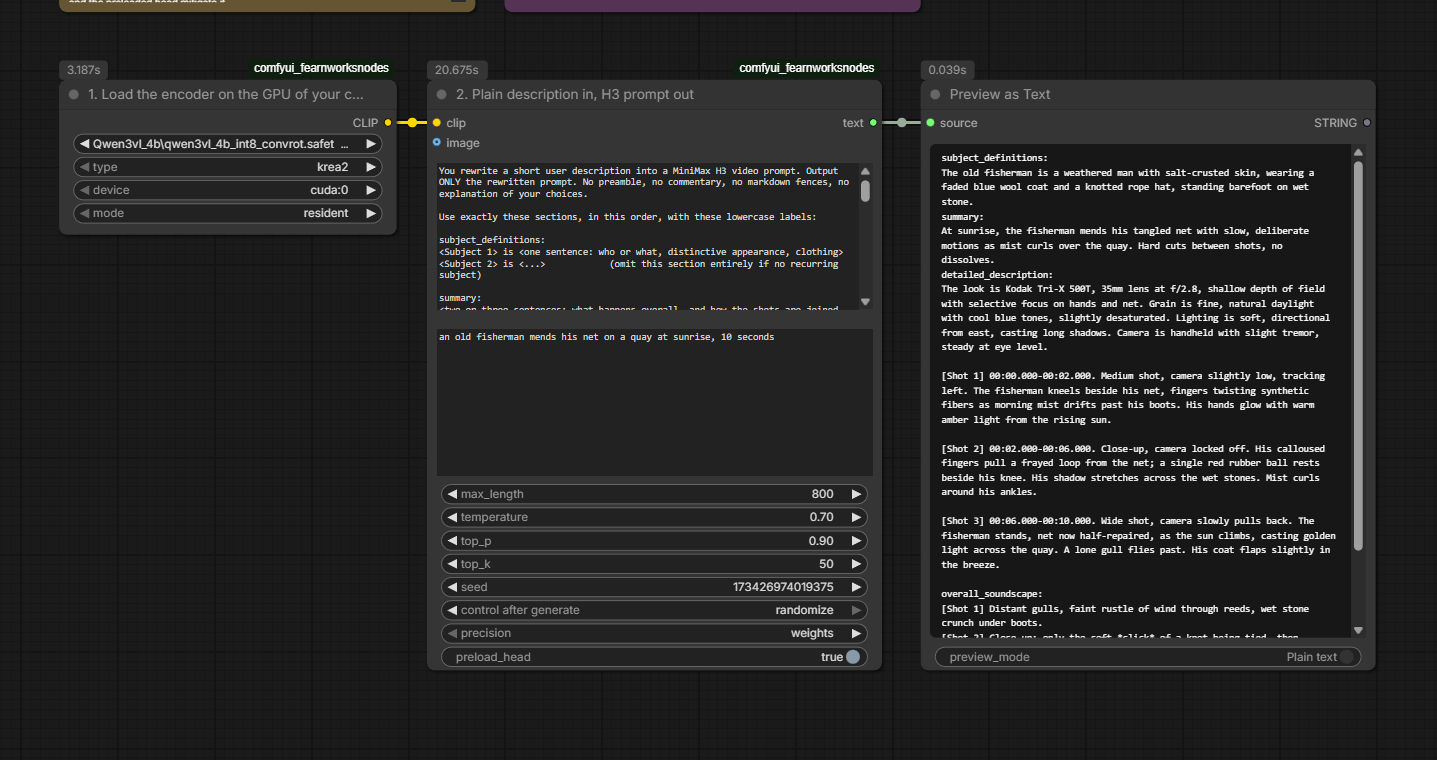Image resolution: width=1437 pixels, height=760 pixels.
Task: Toggle the preload_head switch
Action: tap(853, 657)
